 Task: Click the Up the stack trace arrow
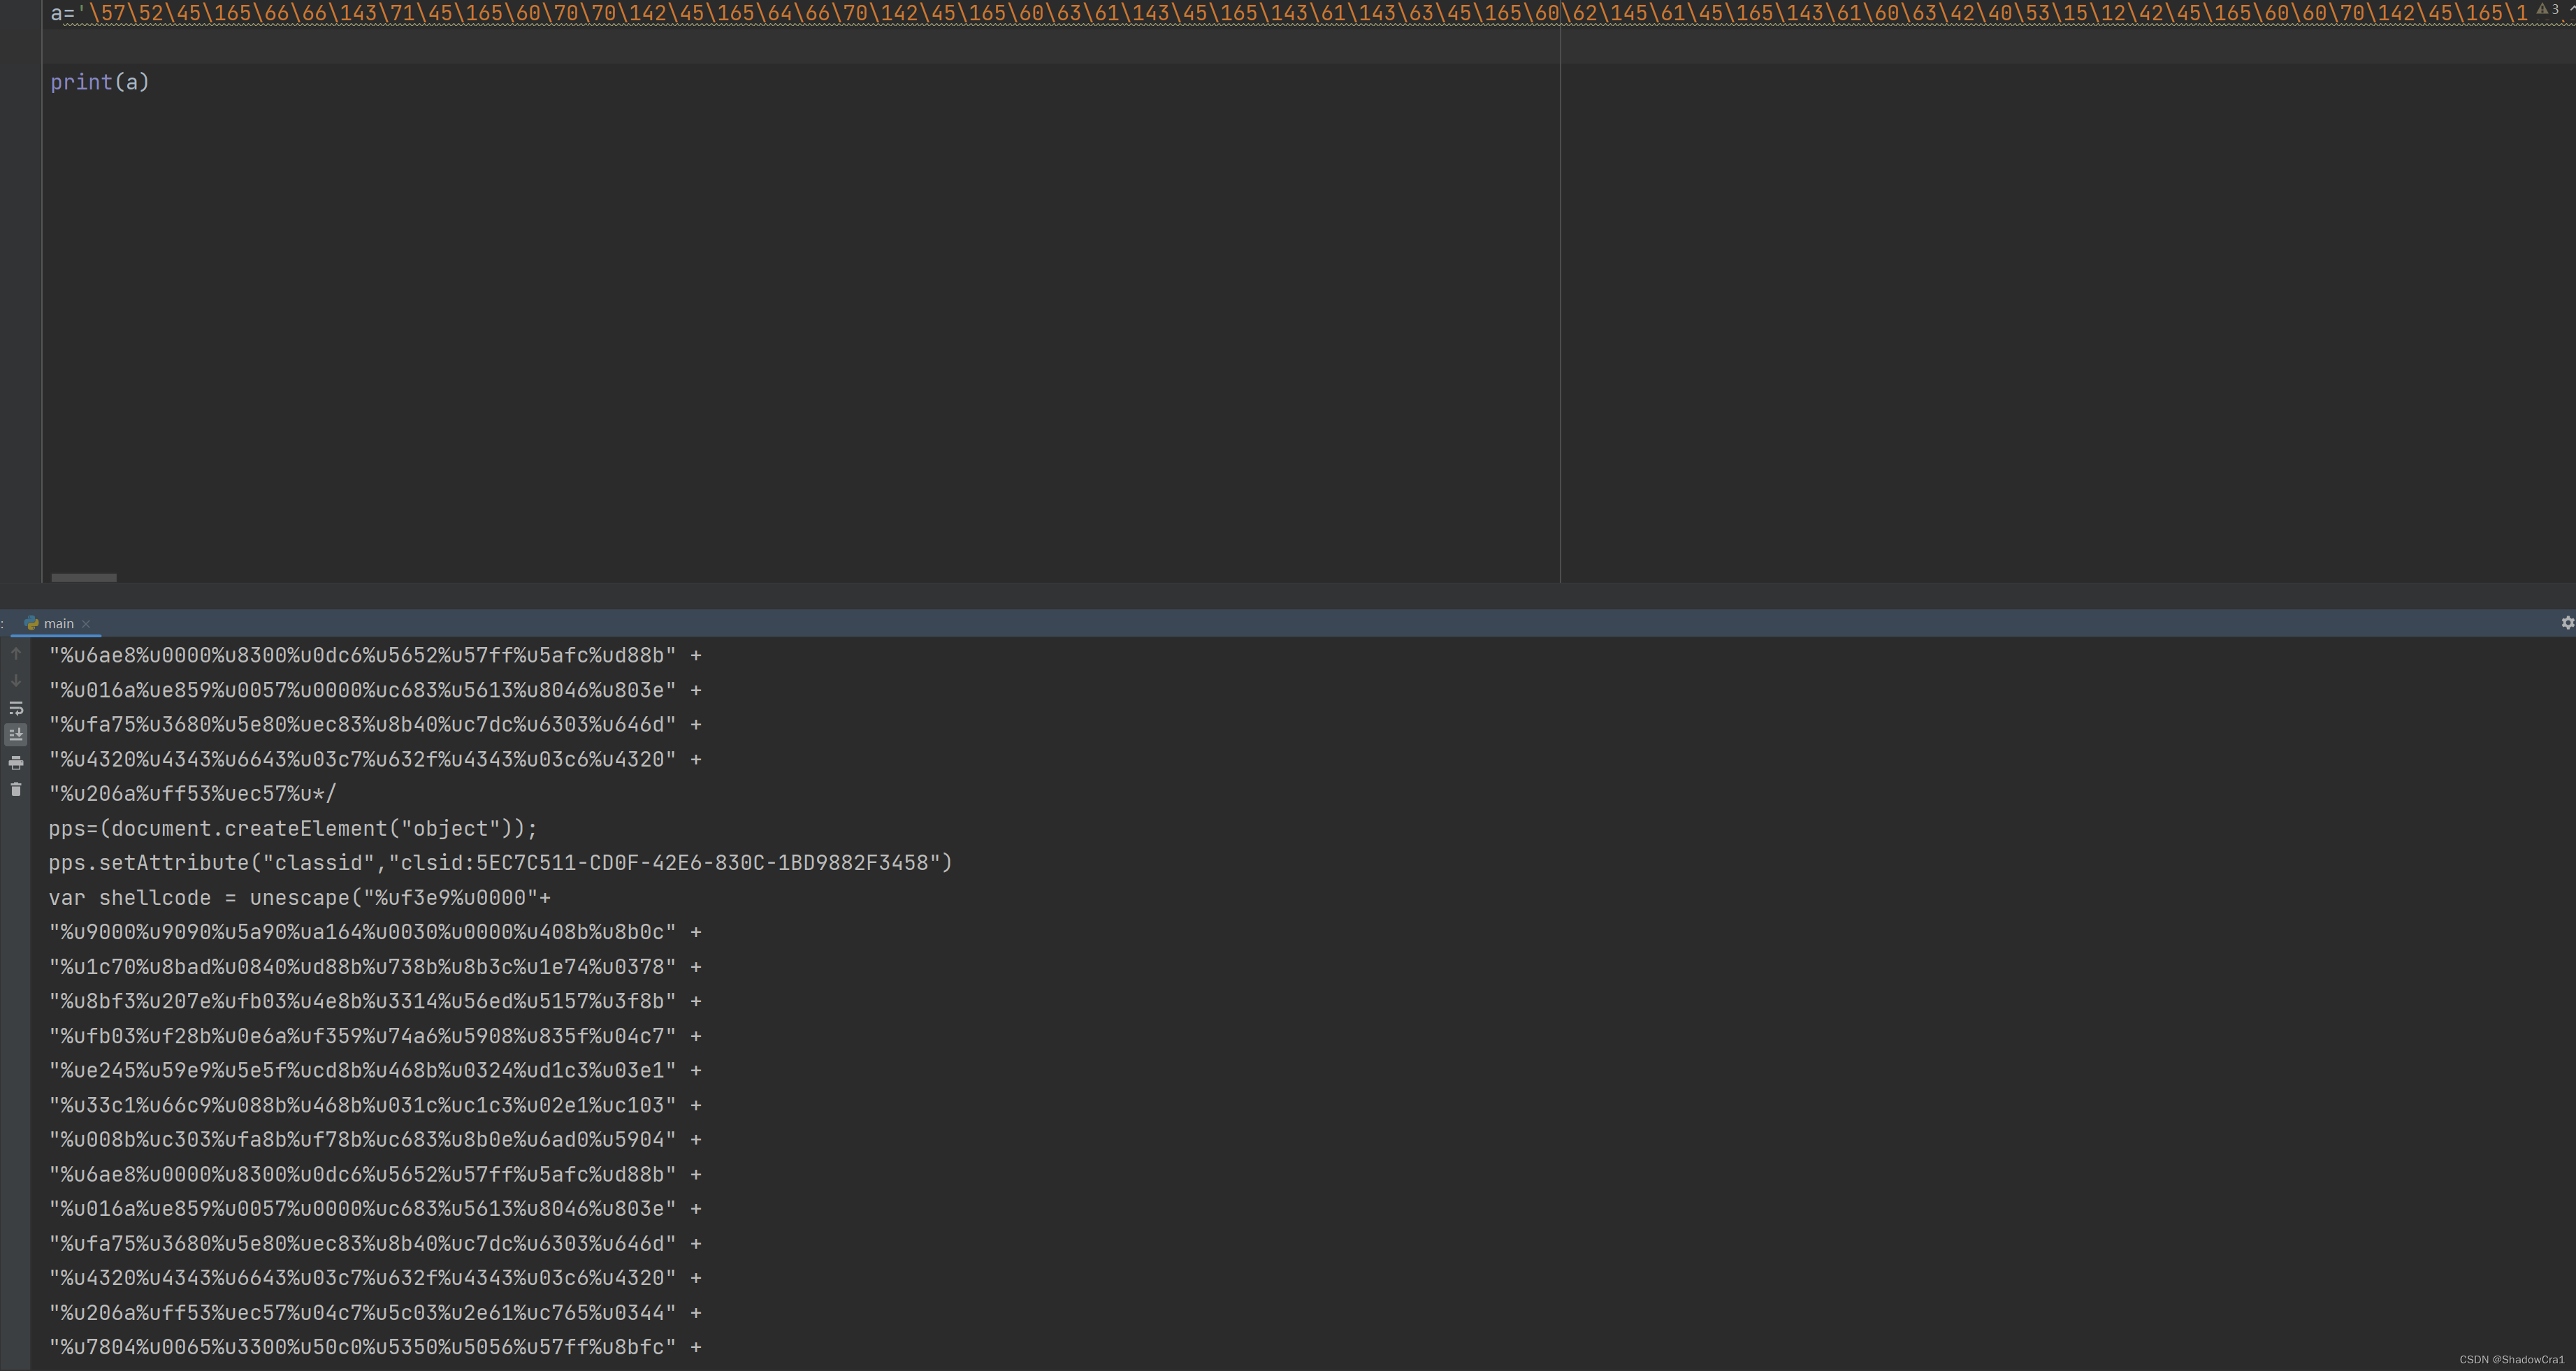(16, 654)
